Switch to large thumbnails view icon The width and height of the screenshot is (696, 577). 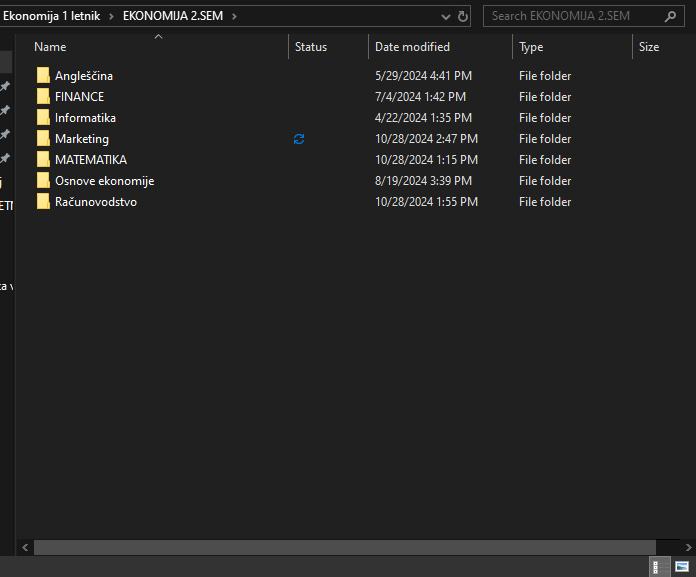[682, 567]
